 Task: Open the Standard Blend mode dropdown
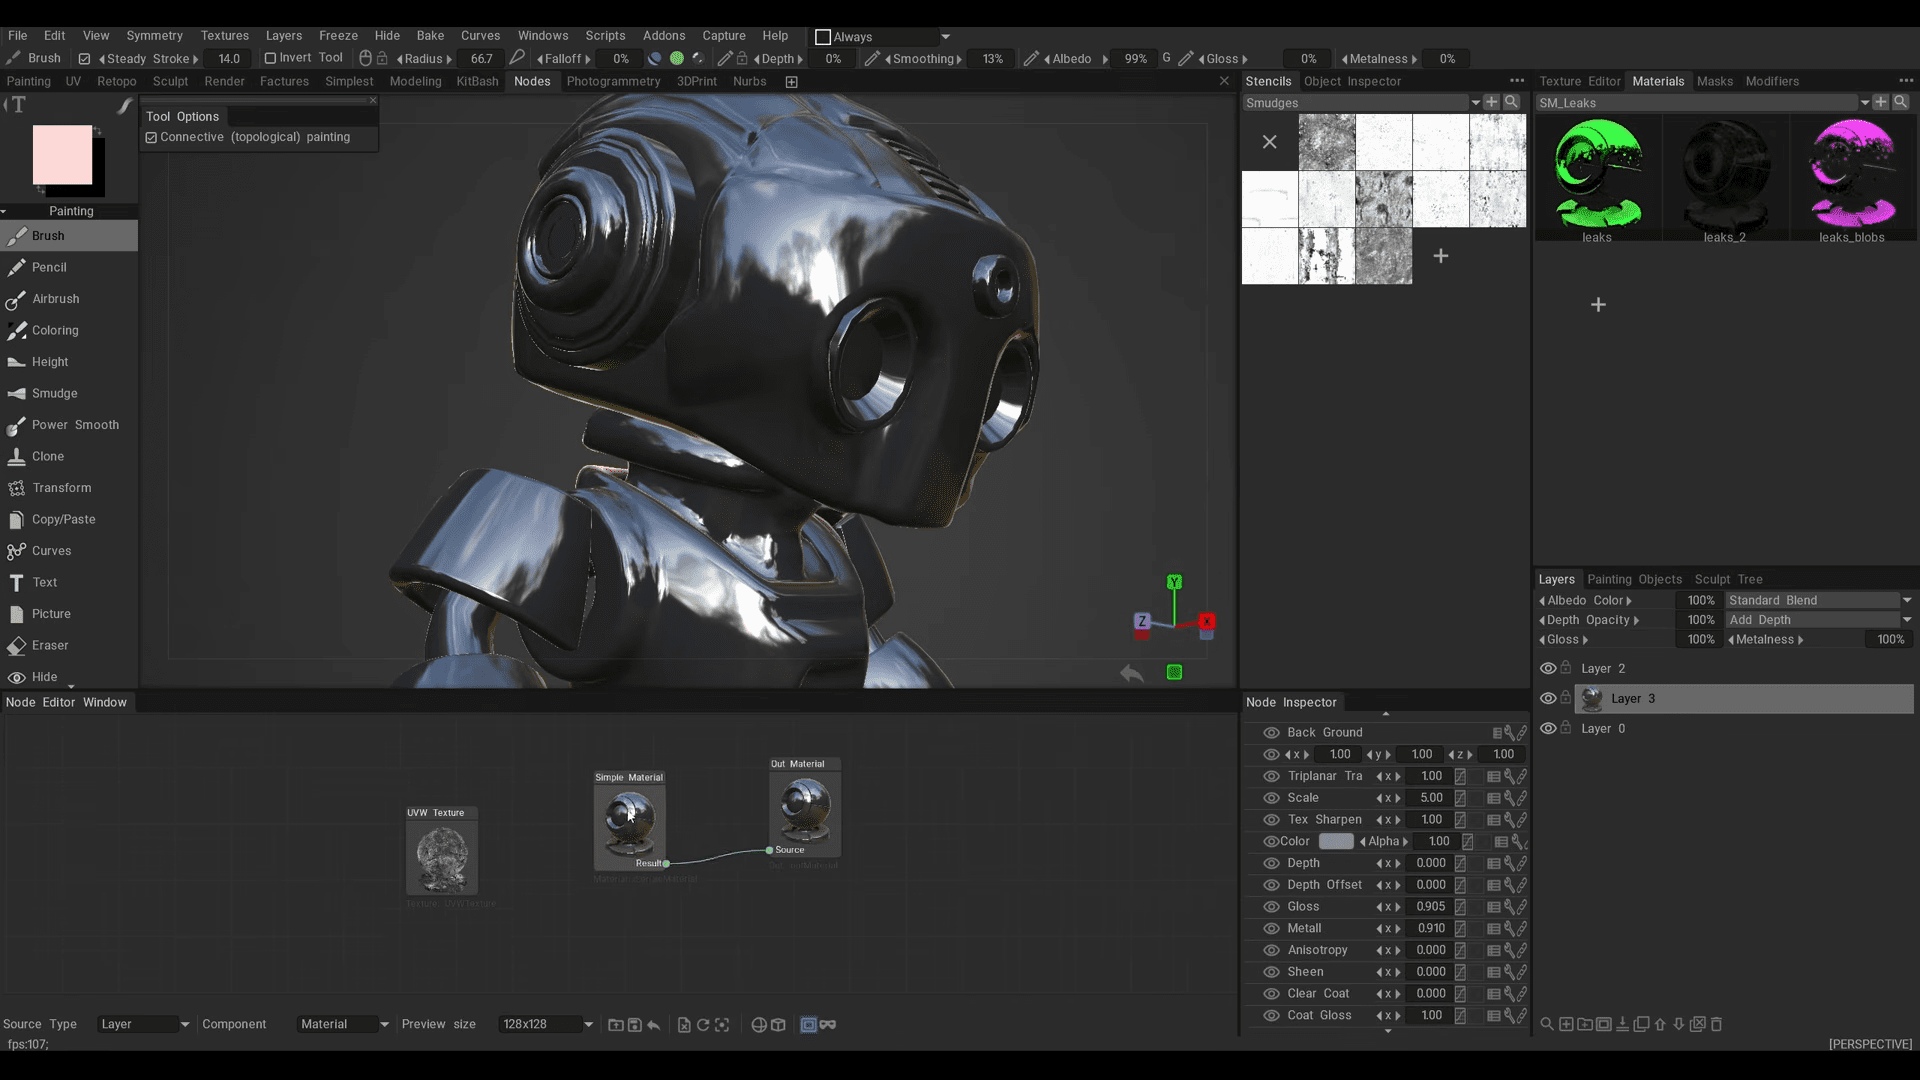[x=1819, y=600]
